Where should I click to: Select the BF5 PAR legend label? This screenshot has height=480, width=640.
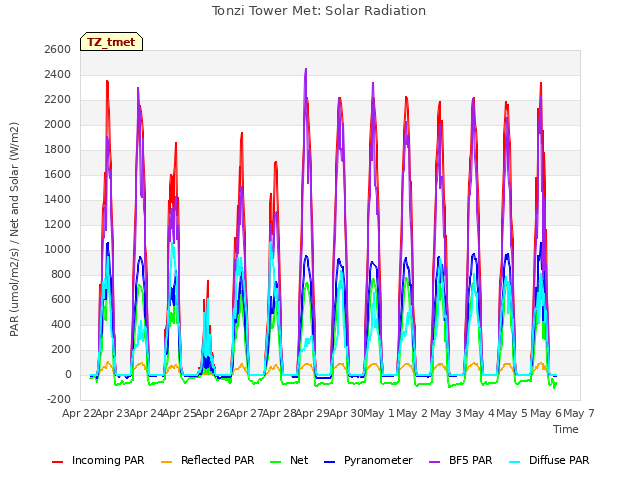click(x=471, y=460)
